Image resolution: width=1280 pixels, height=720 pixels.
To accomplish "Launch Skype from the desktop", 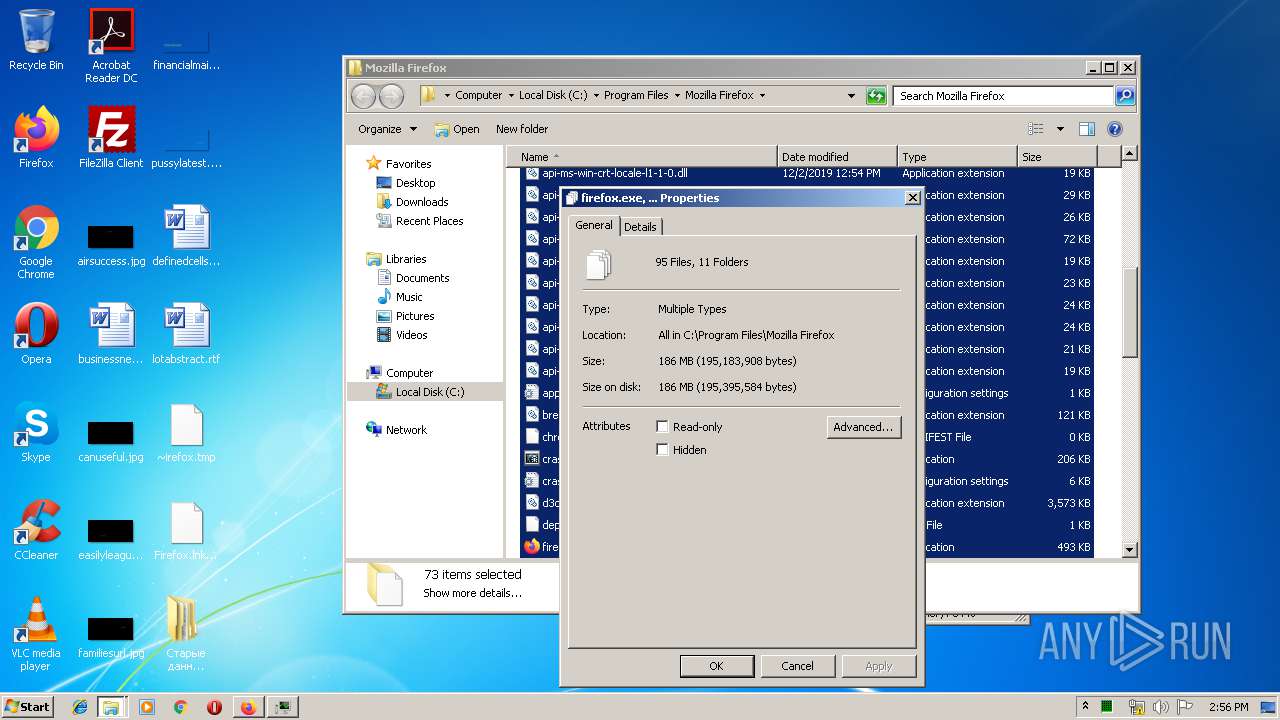I will tap(36, 432).
